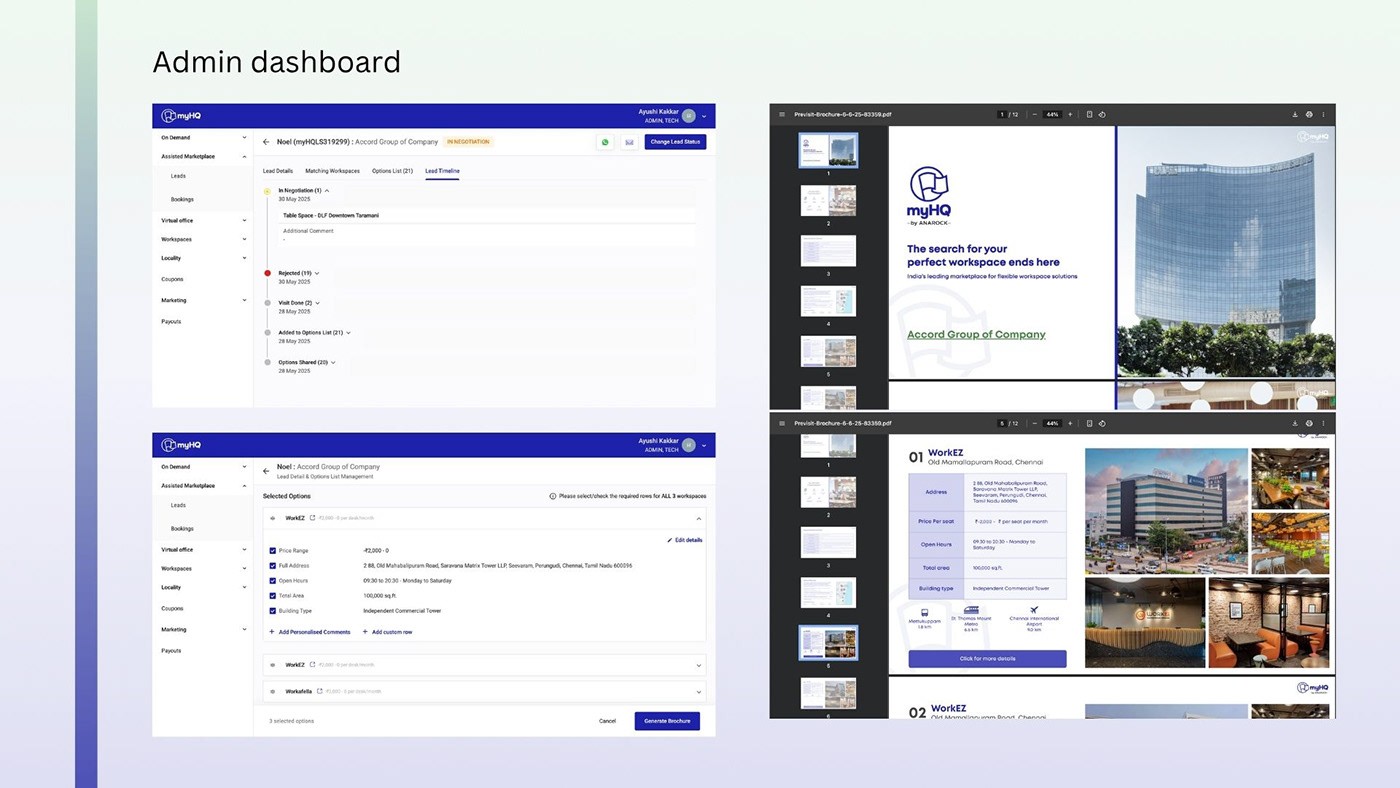Screen dimensions: 1400x788
Task: Expand the Visit Done (2) section
Action: coord(318,303)
